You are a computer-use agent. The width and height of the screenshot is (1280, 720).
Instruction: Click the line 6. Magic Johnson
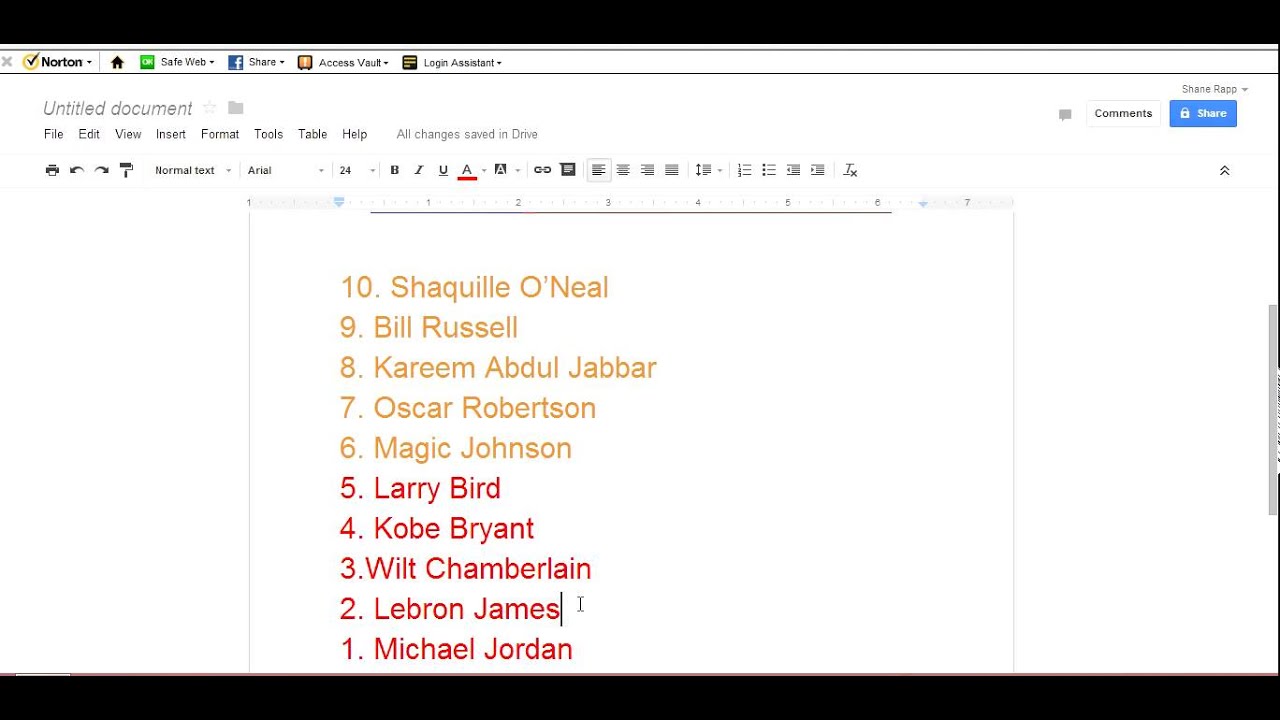(x=455, y=448)
